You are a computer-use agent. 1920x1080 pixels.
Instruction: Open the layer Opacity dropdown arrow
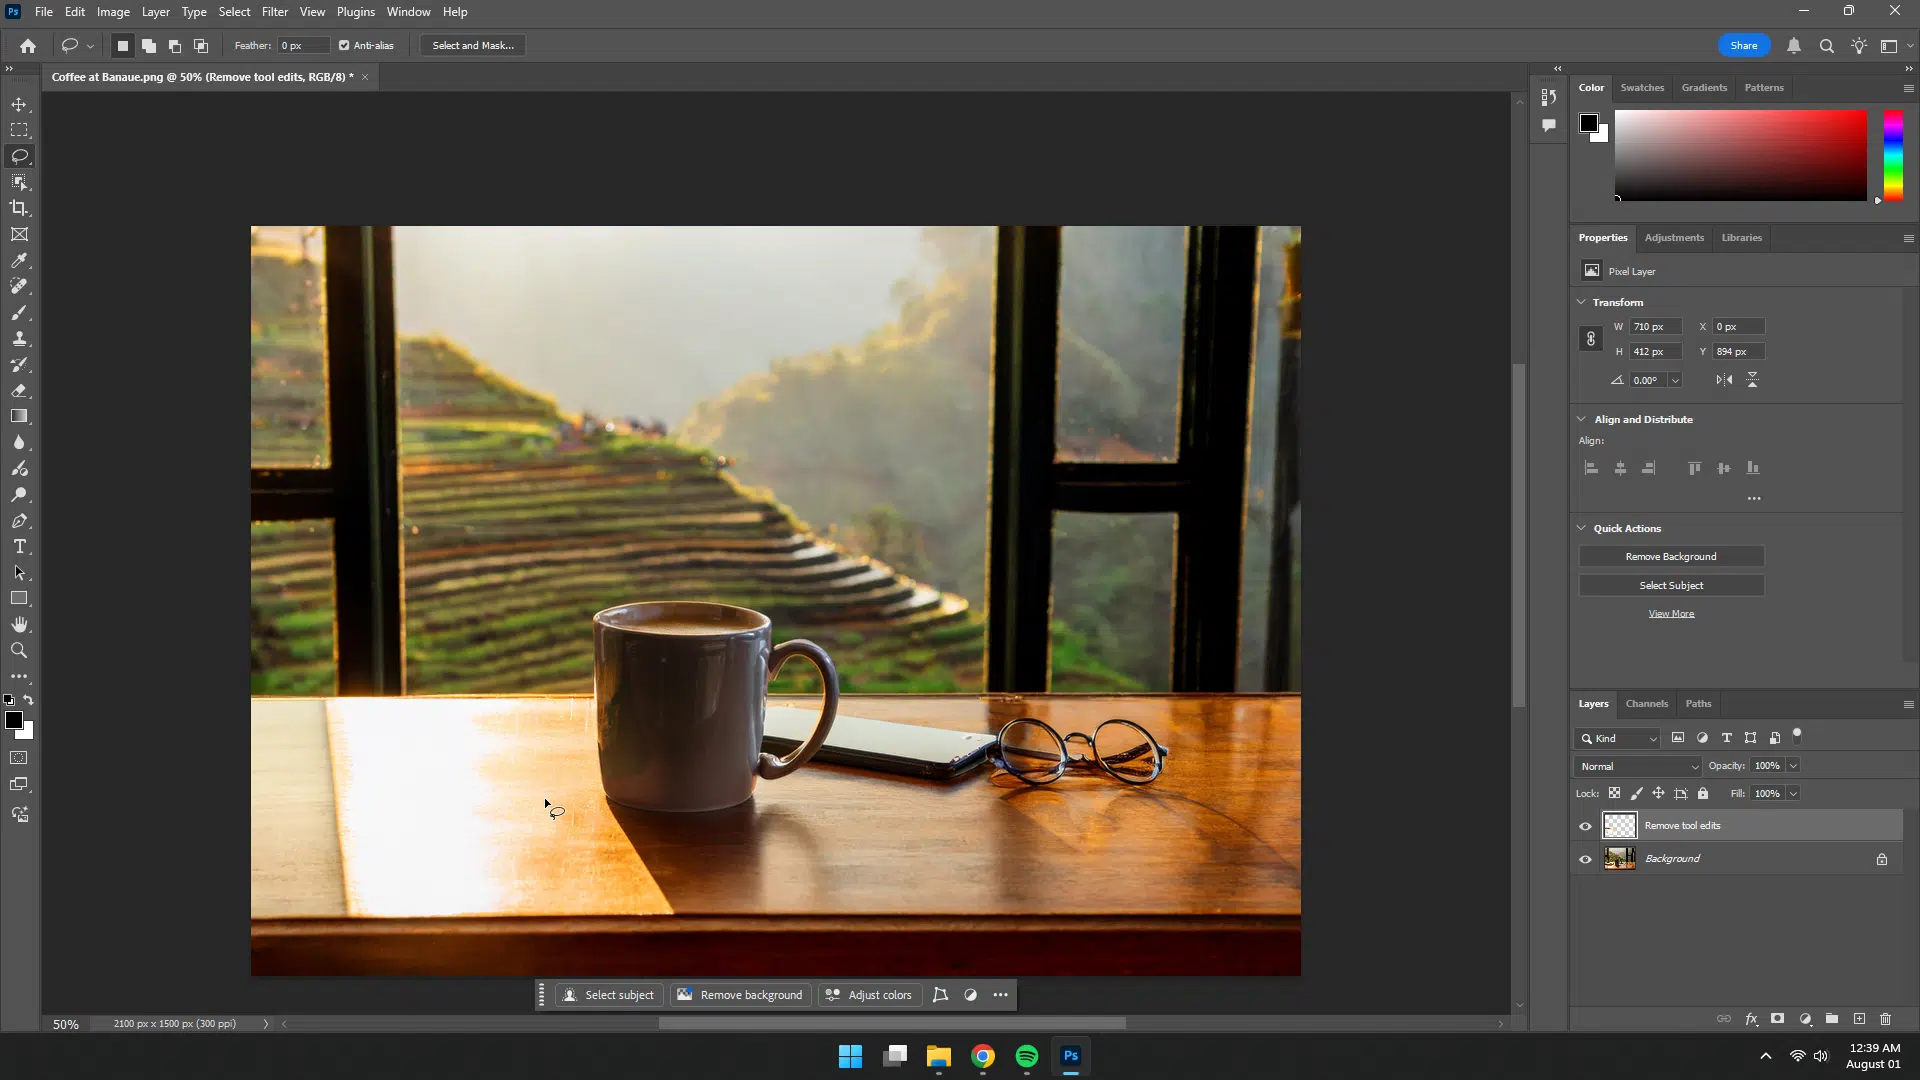(x=1793, y=766)
